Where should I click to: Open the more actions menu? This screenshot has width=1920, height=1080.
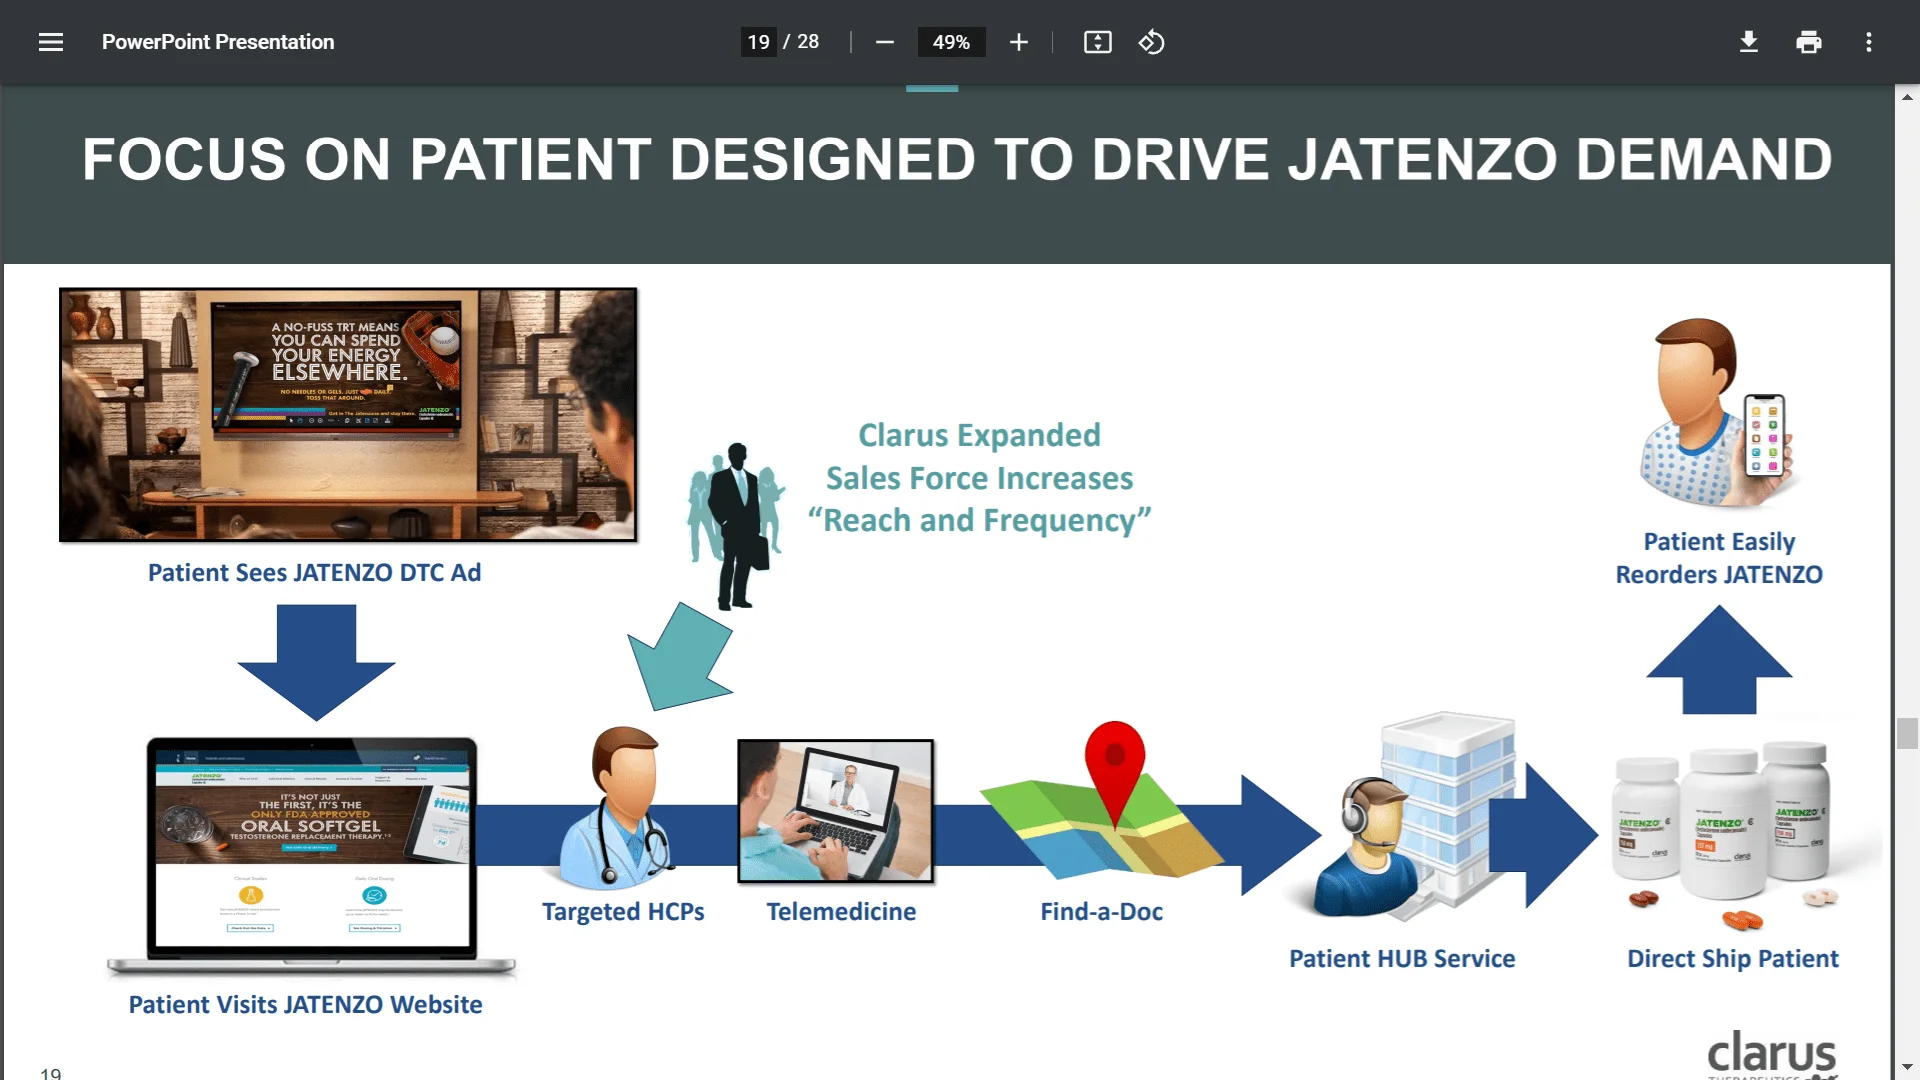pyautogui.click(x=1869, y=42)
